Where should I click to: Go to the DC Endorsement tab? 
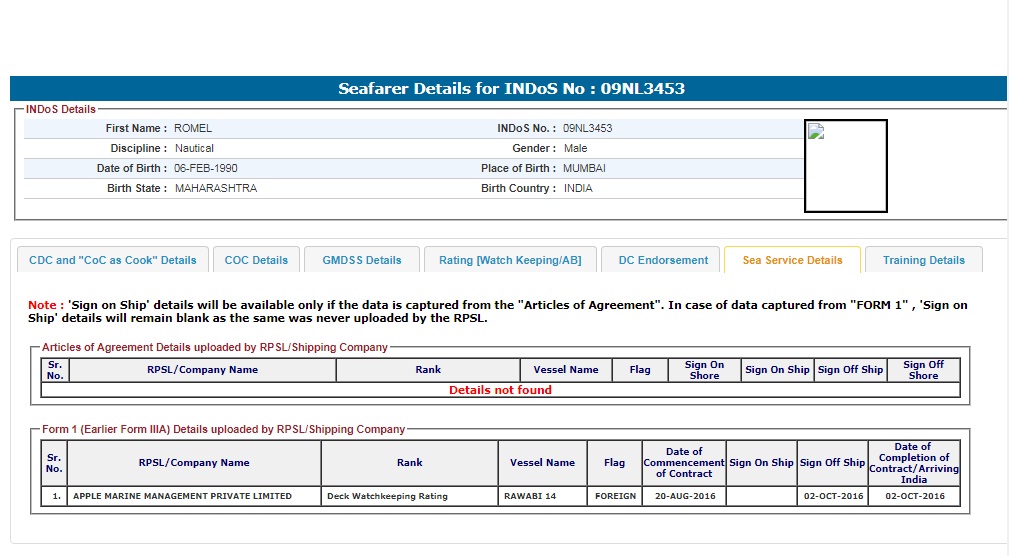tap(663, 260)
